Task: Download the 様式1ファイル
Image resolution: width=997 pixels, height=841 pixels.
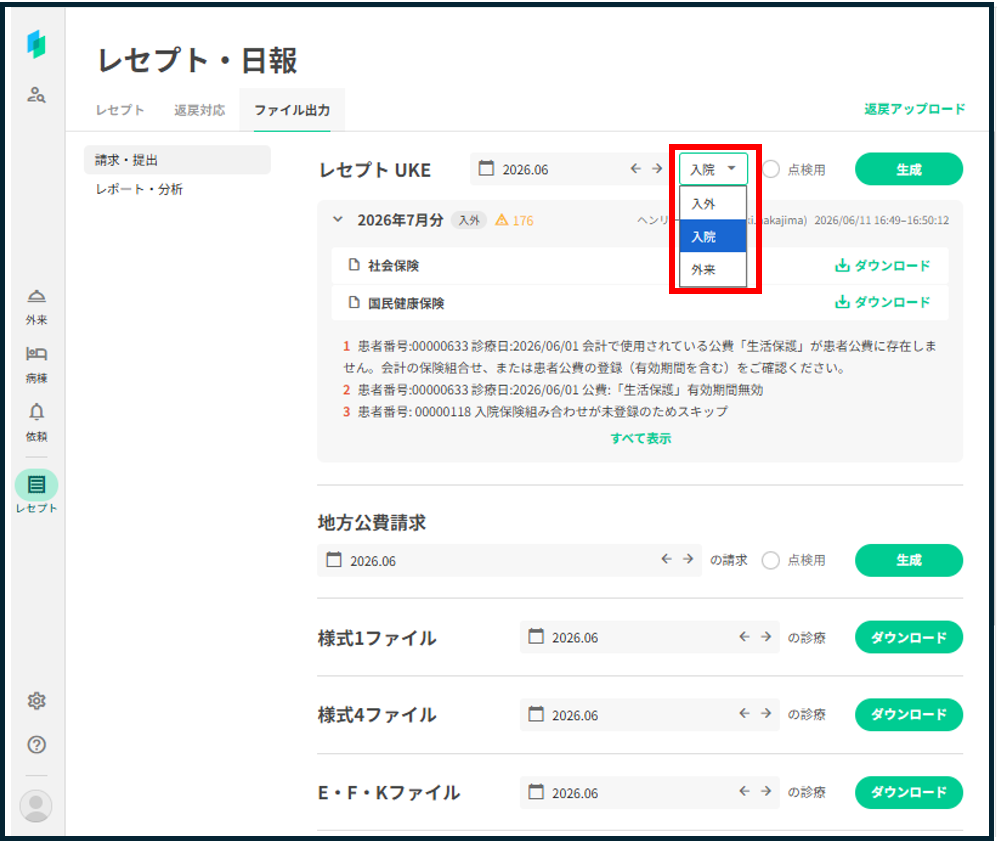Action: coord(909,637)
